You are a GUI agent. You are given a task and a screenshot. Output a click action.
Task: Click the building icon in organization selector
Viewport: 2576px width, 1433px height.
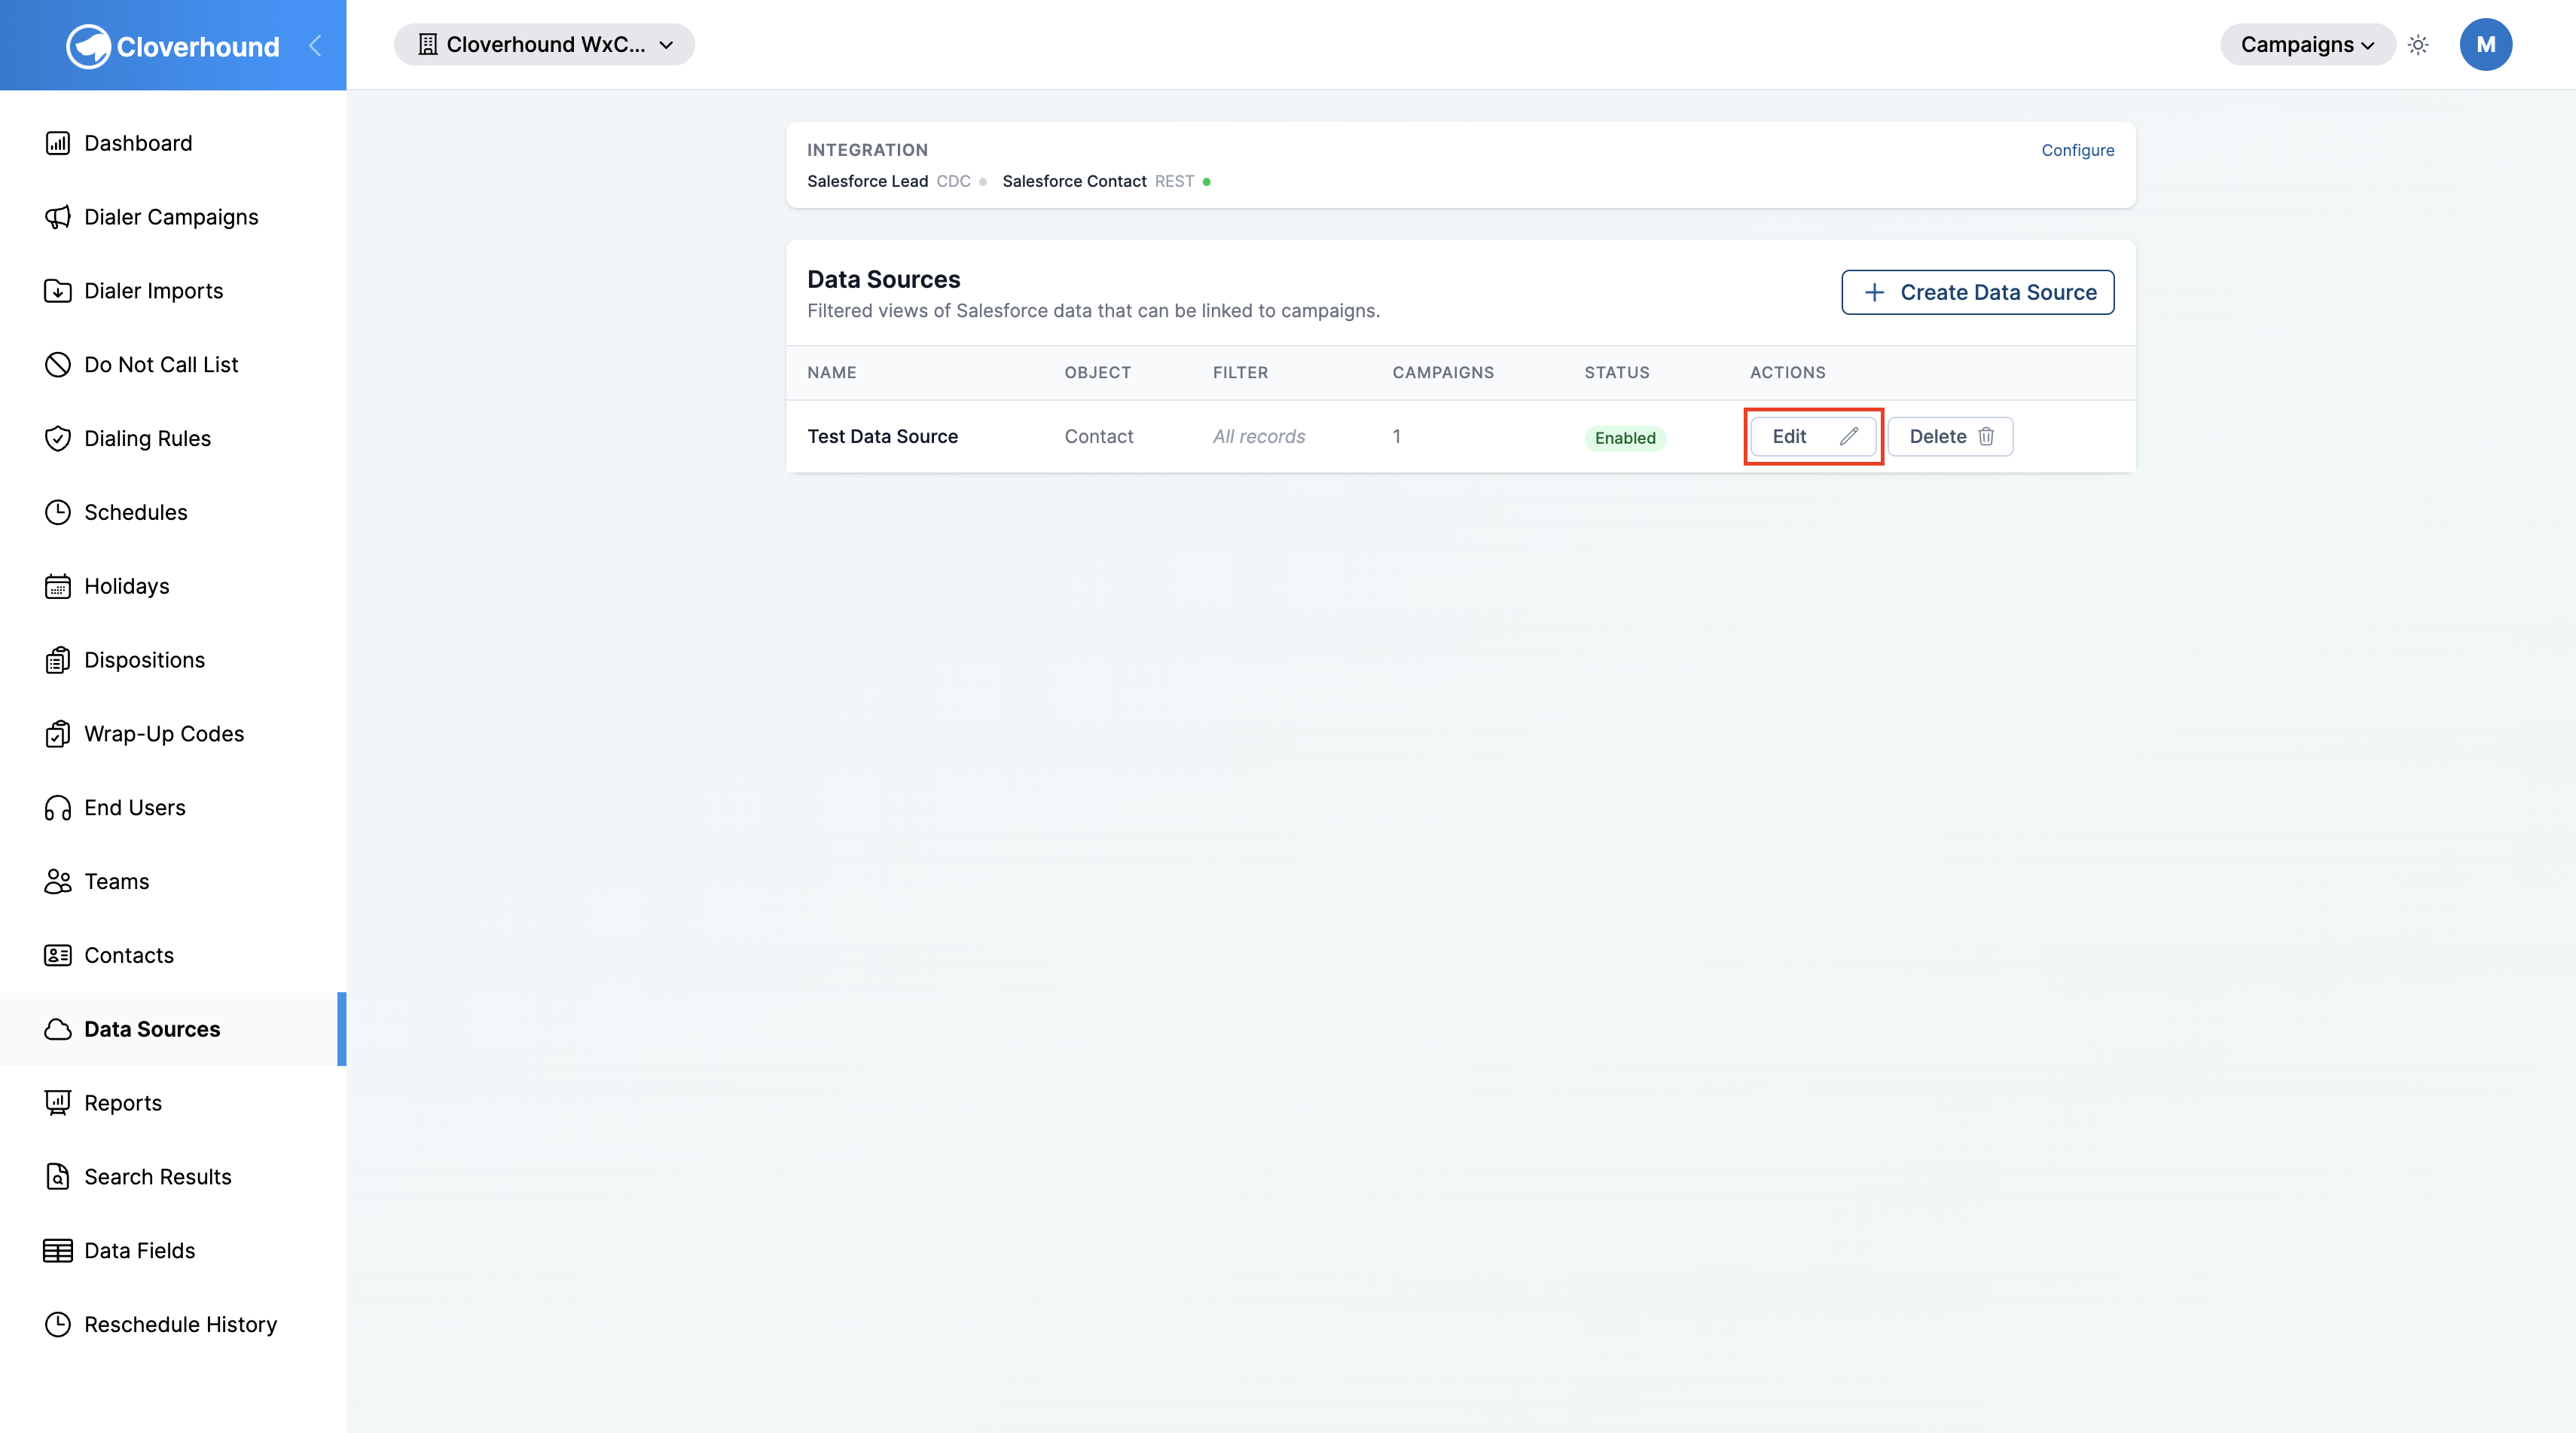click(428, 45)
